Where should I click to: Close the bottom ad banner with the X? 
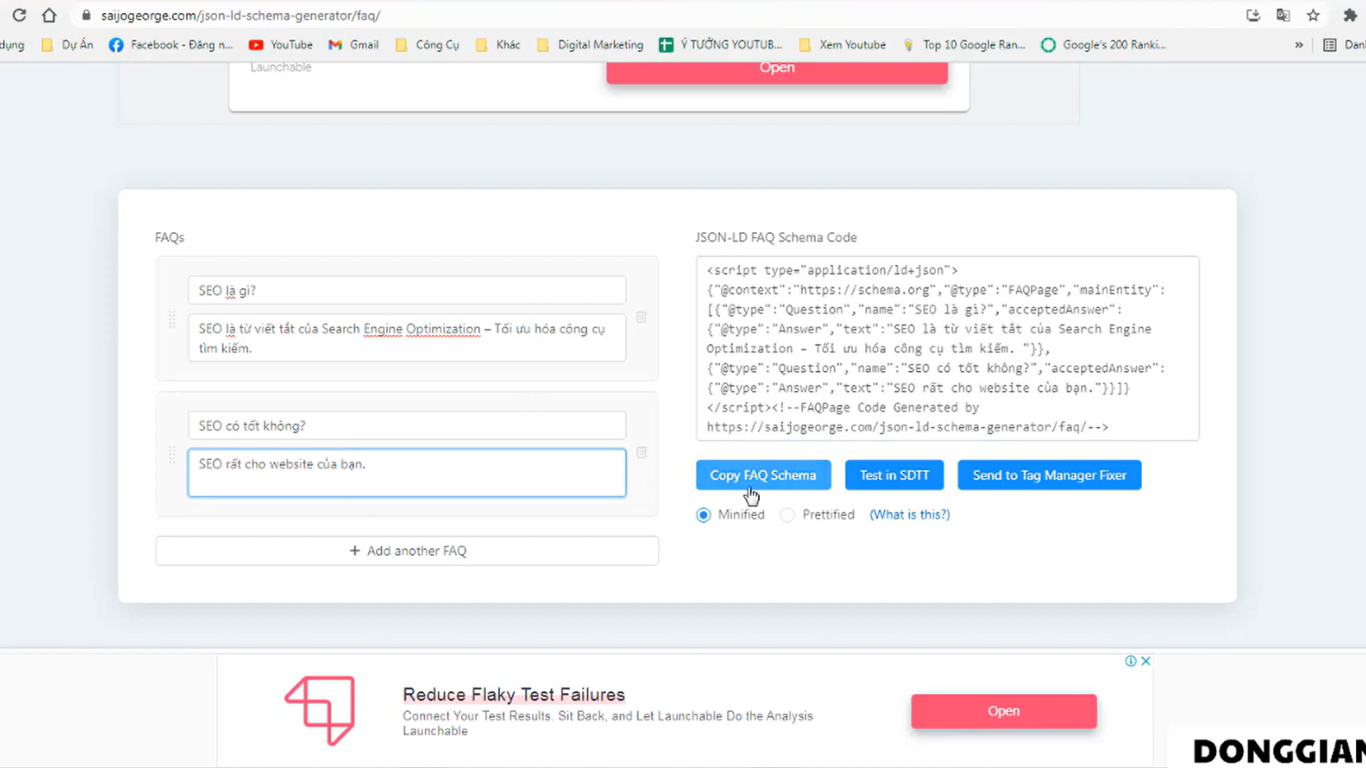click(x=1146, y=661)
